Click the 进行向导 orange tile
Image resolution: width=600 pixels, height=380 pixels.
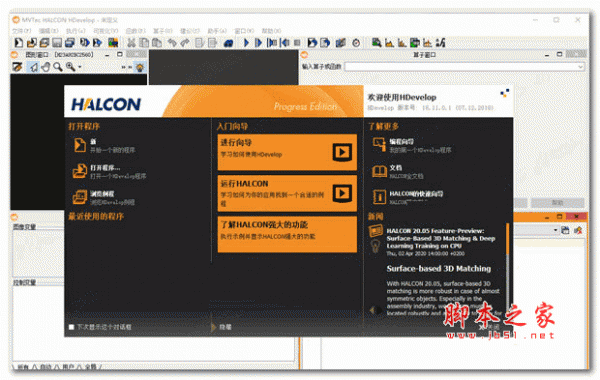click(287, 152)
